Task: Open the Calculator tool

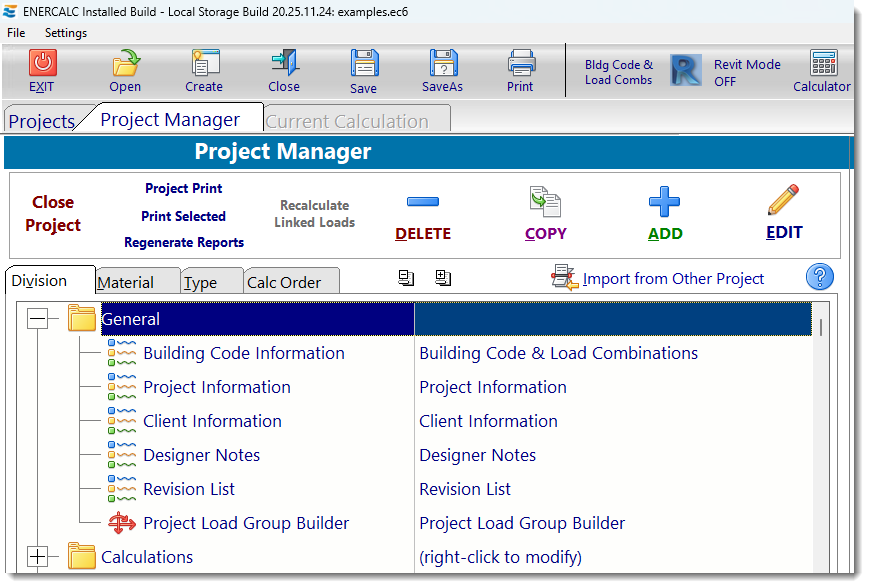Action: click(822, 65)
